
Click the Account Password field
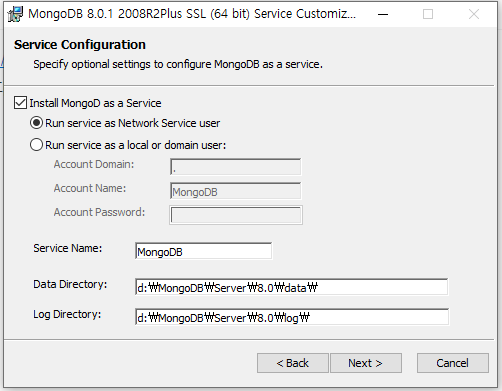[236, 215]
